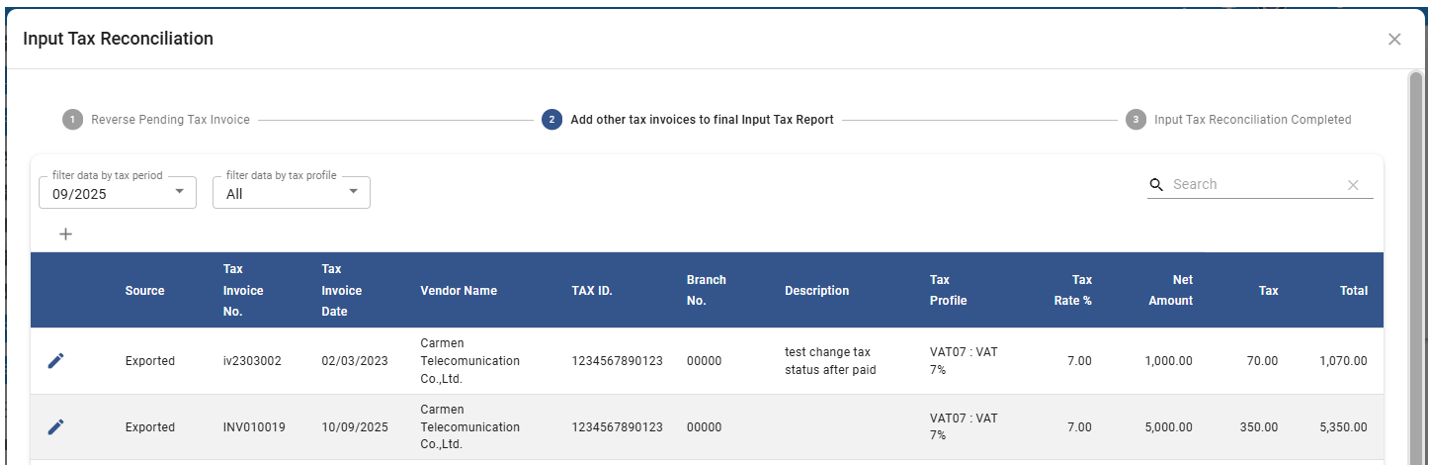
Task: Type in the Search input field
Action: tap(1255, 185)
